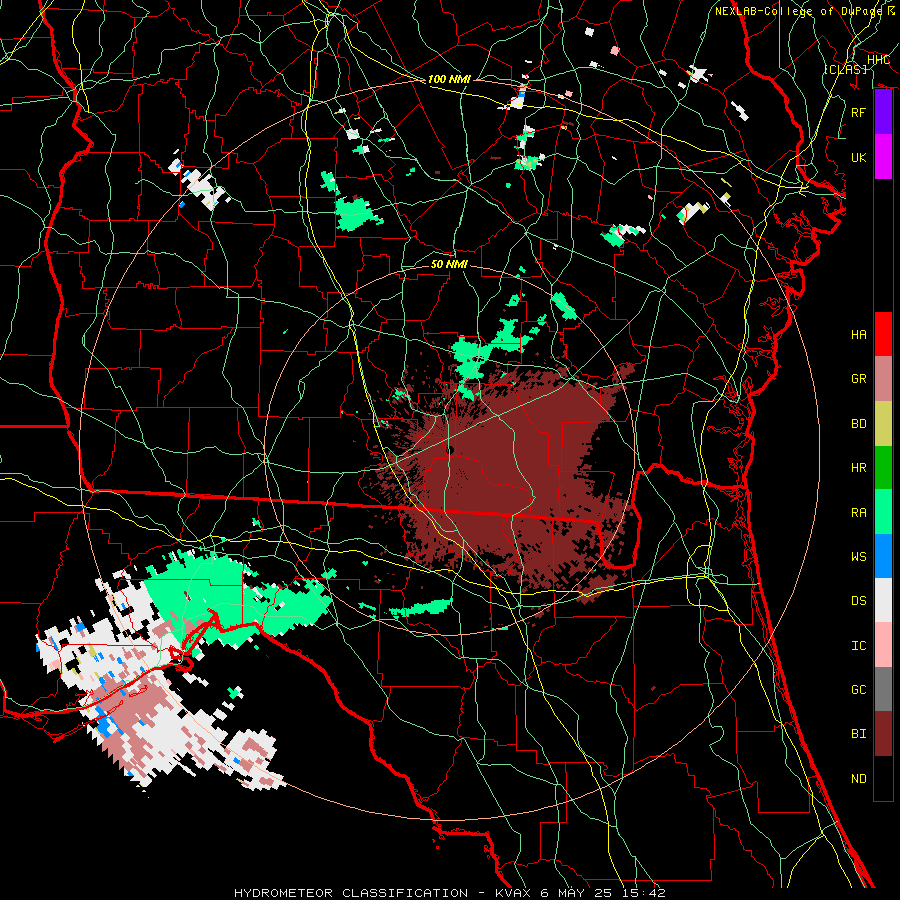This screenshot has width=900, height=900.
Task: Click the GC gray legend swatch
Action: [x=883, y=689]
